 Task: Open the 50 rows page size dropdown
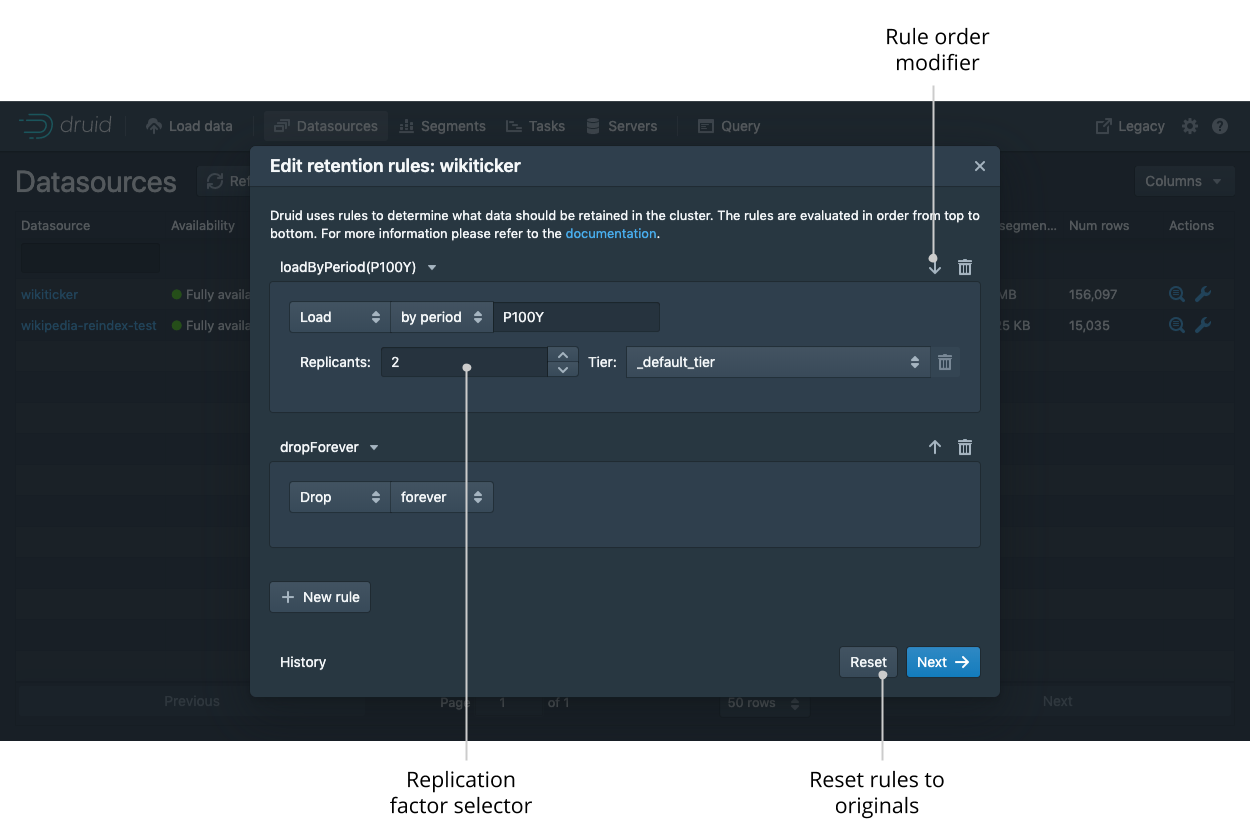(765, 703)
